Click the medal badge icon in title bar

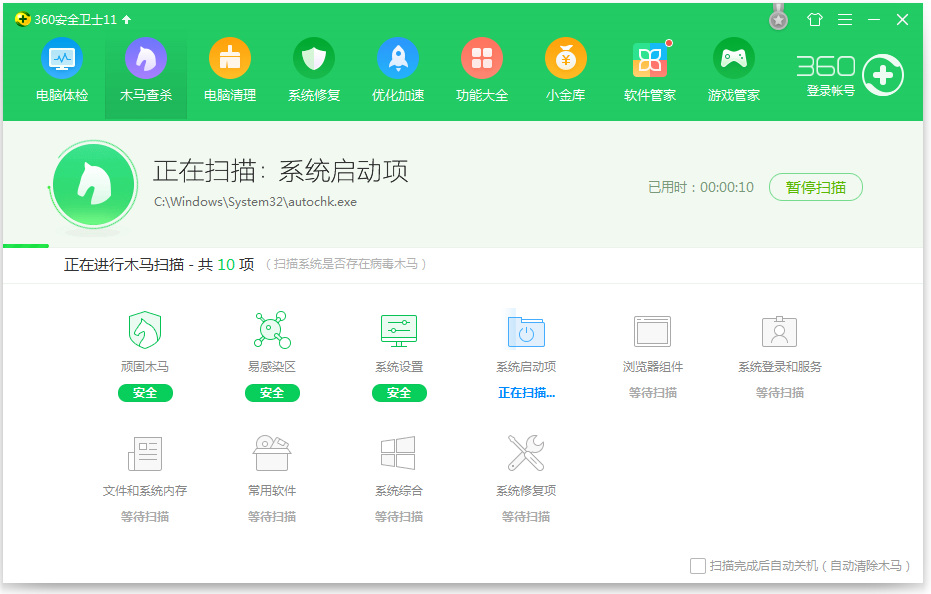coord(779,18)
